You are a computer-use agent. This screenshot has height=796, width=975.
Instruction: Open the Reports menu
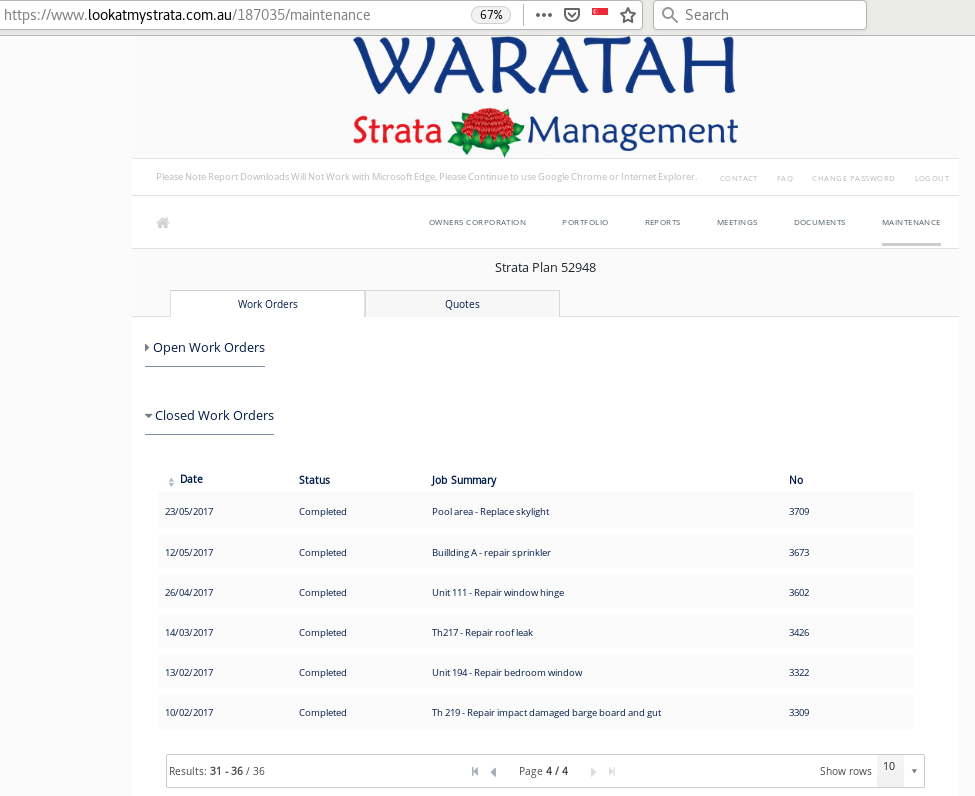point(663,223)
